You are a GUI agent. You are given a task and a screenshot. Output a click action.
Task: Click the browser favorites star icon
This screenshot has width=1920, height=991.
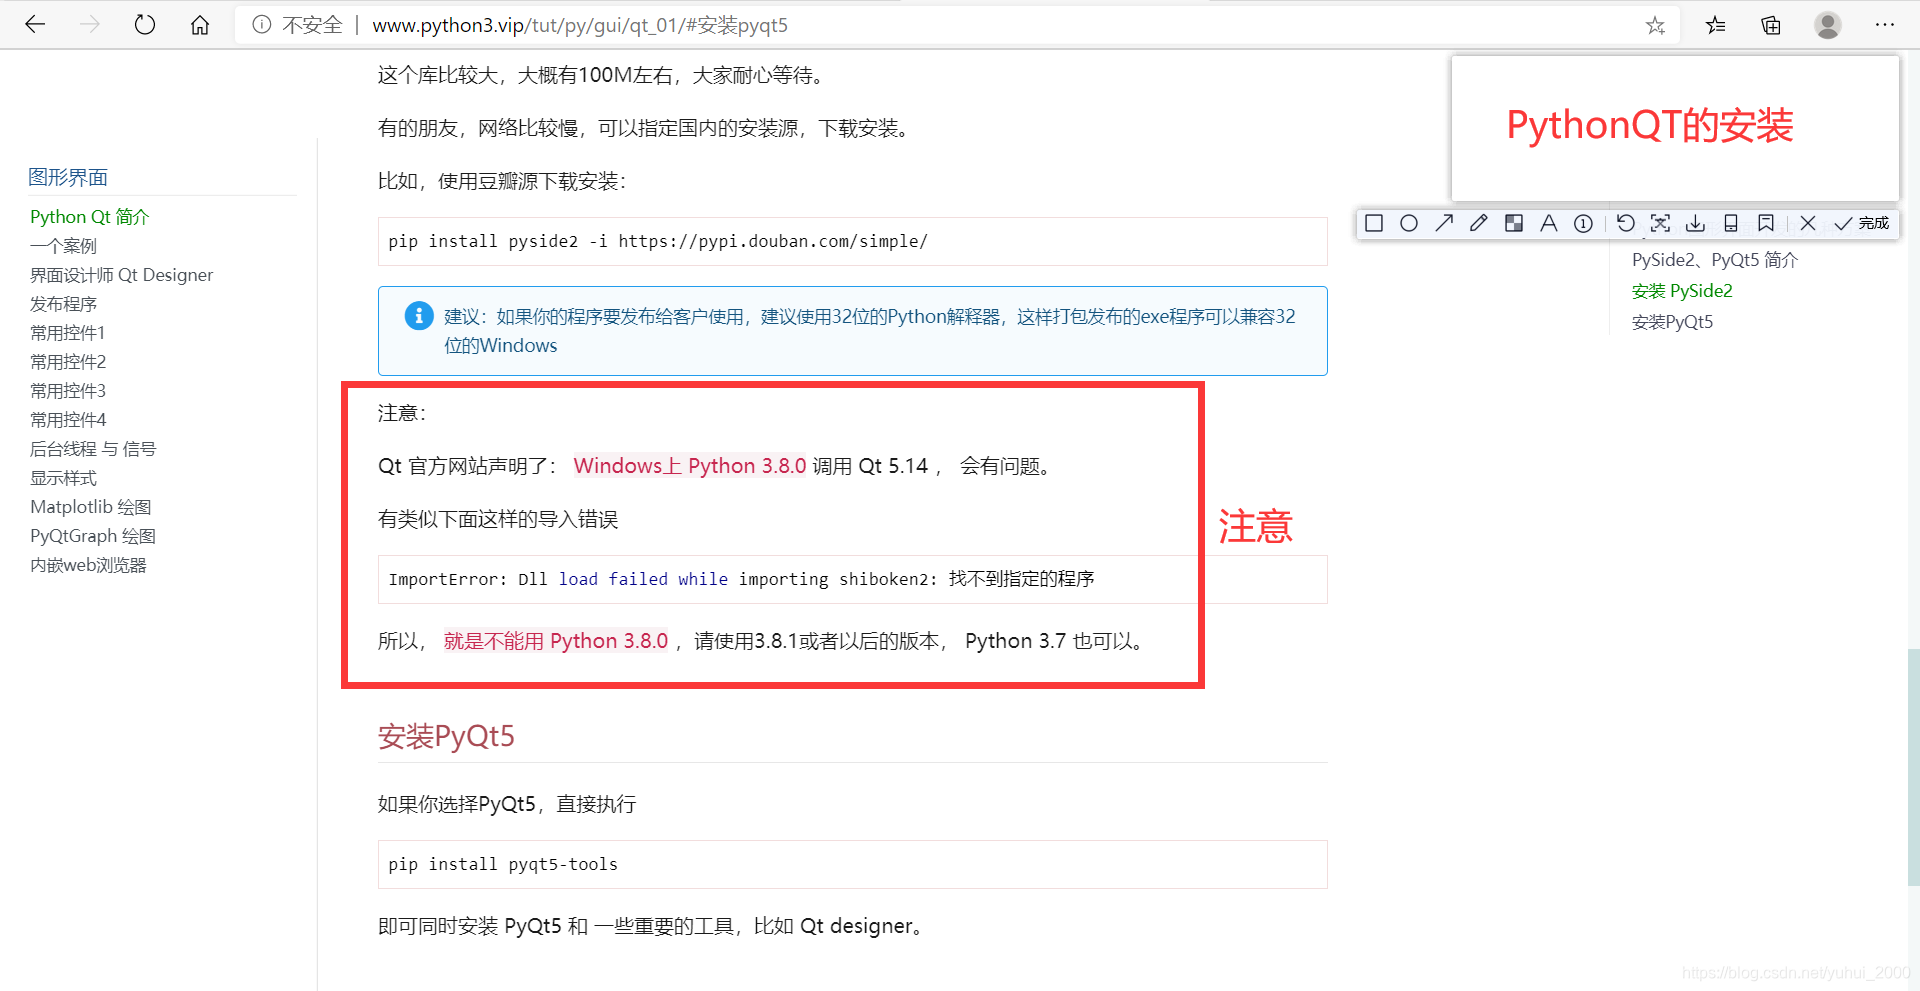pyautogui.click(x=1656, y=25)
